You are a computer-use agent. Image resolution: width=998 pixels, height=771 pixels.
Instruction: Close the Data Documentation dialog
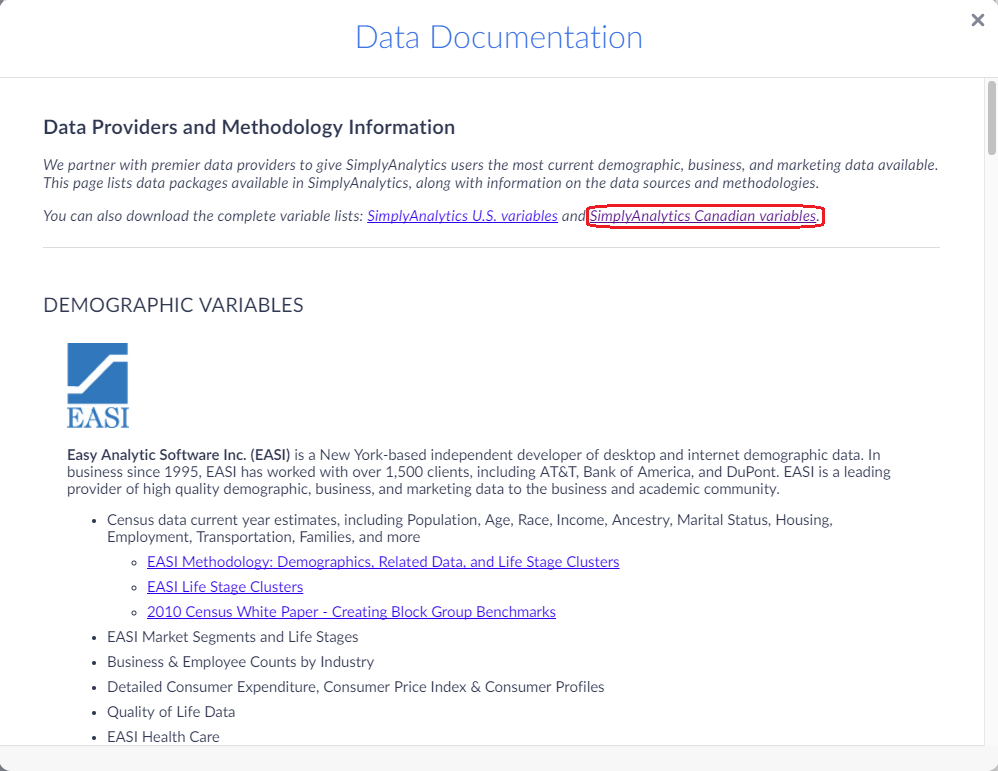(x=977, y=20)
